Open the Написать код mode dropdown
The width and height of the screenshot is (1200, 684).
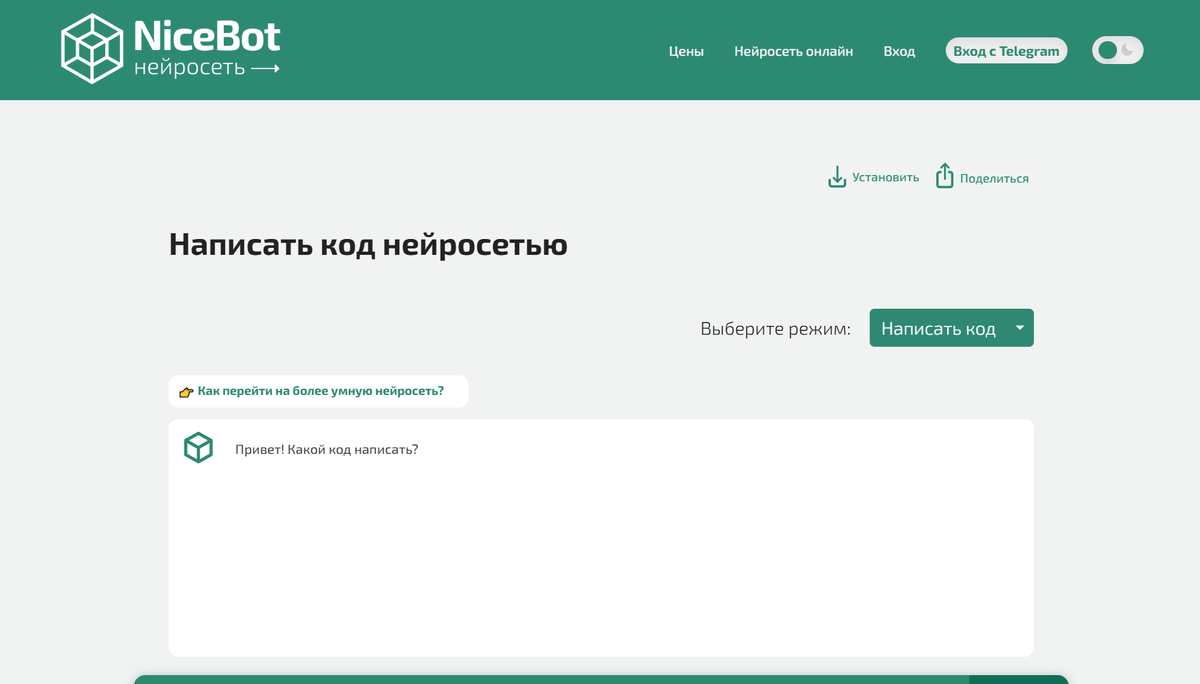938,328
